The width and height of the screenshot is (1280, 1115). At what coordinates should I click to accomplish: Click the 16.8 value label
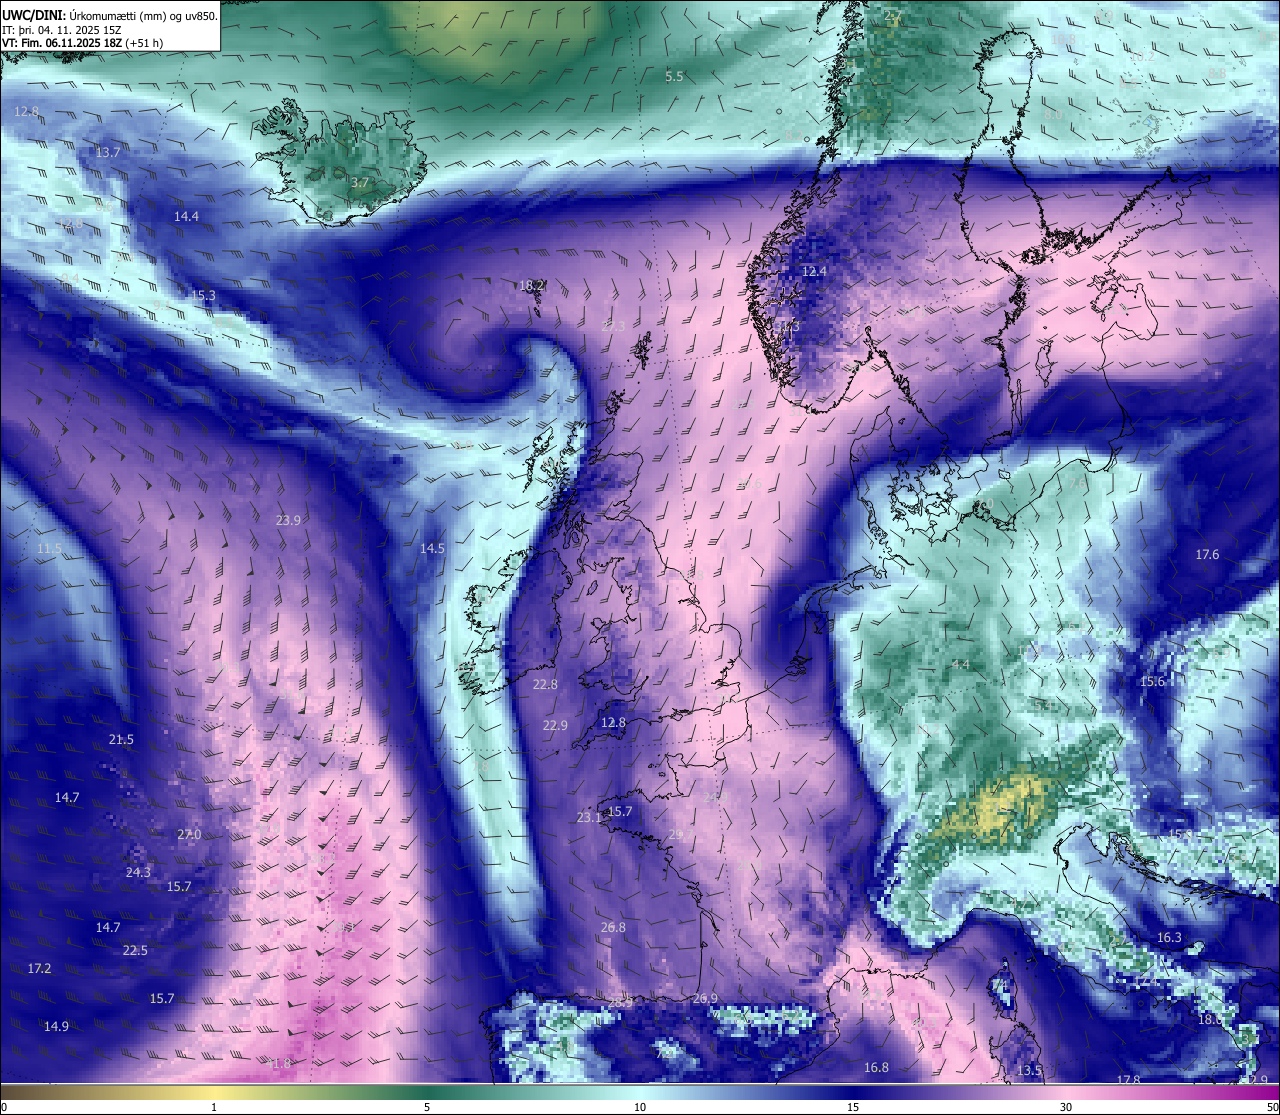(x=876, y=1067)
